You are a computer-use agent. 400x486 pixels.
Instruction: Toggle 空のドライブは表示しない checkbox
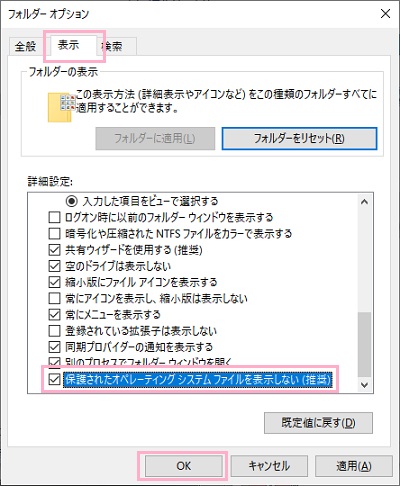click(x=54, y=266)
